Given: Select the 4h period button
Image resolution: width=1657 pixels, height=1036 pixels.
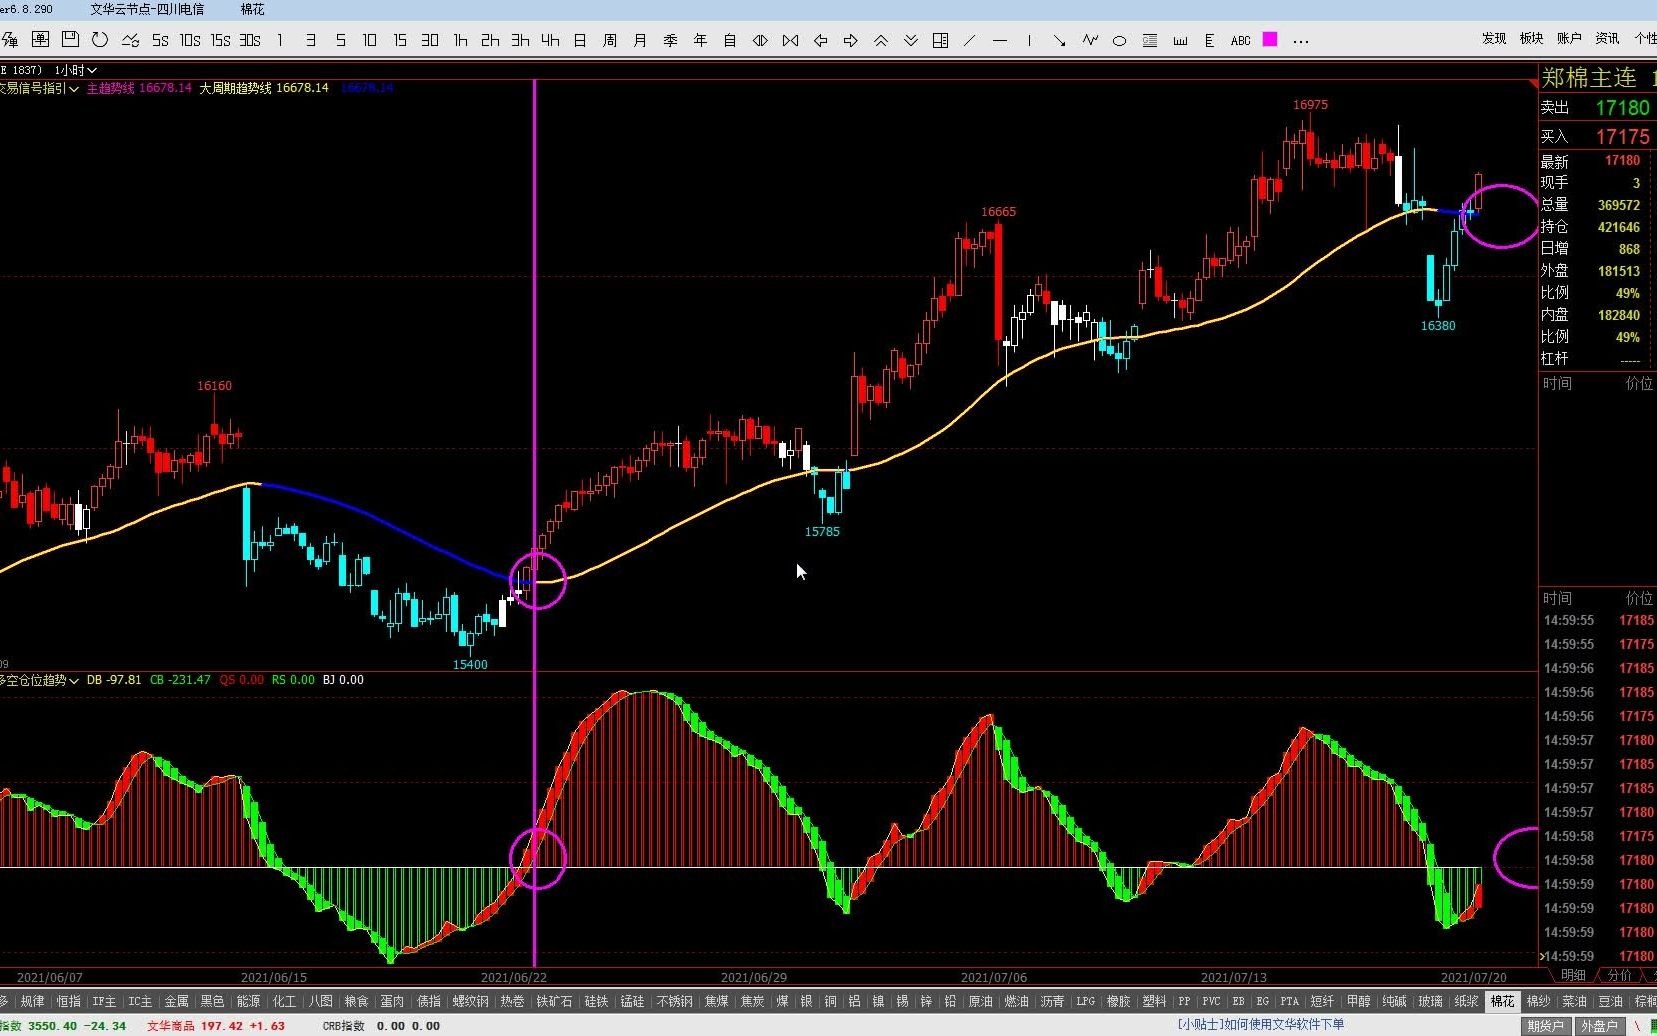Looking at the screenshot, I should point(550,40).
